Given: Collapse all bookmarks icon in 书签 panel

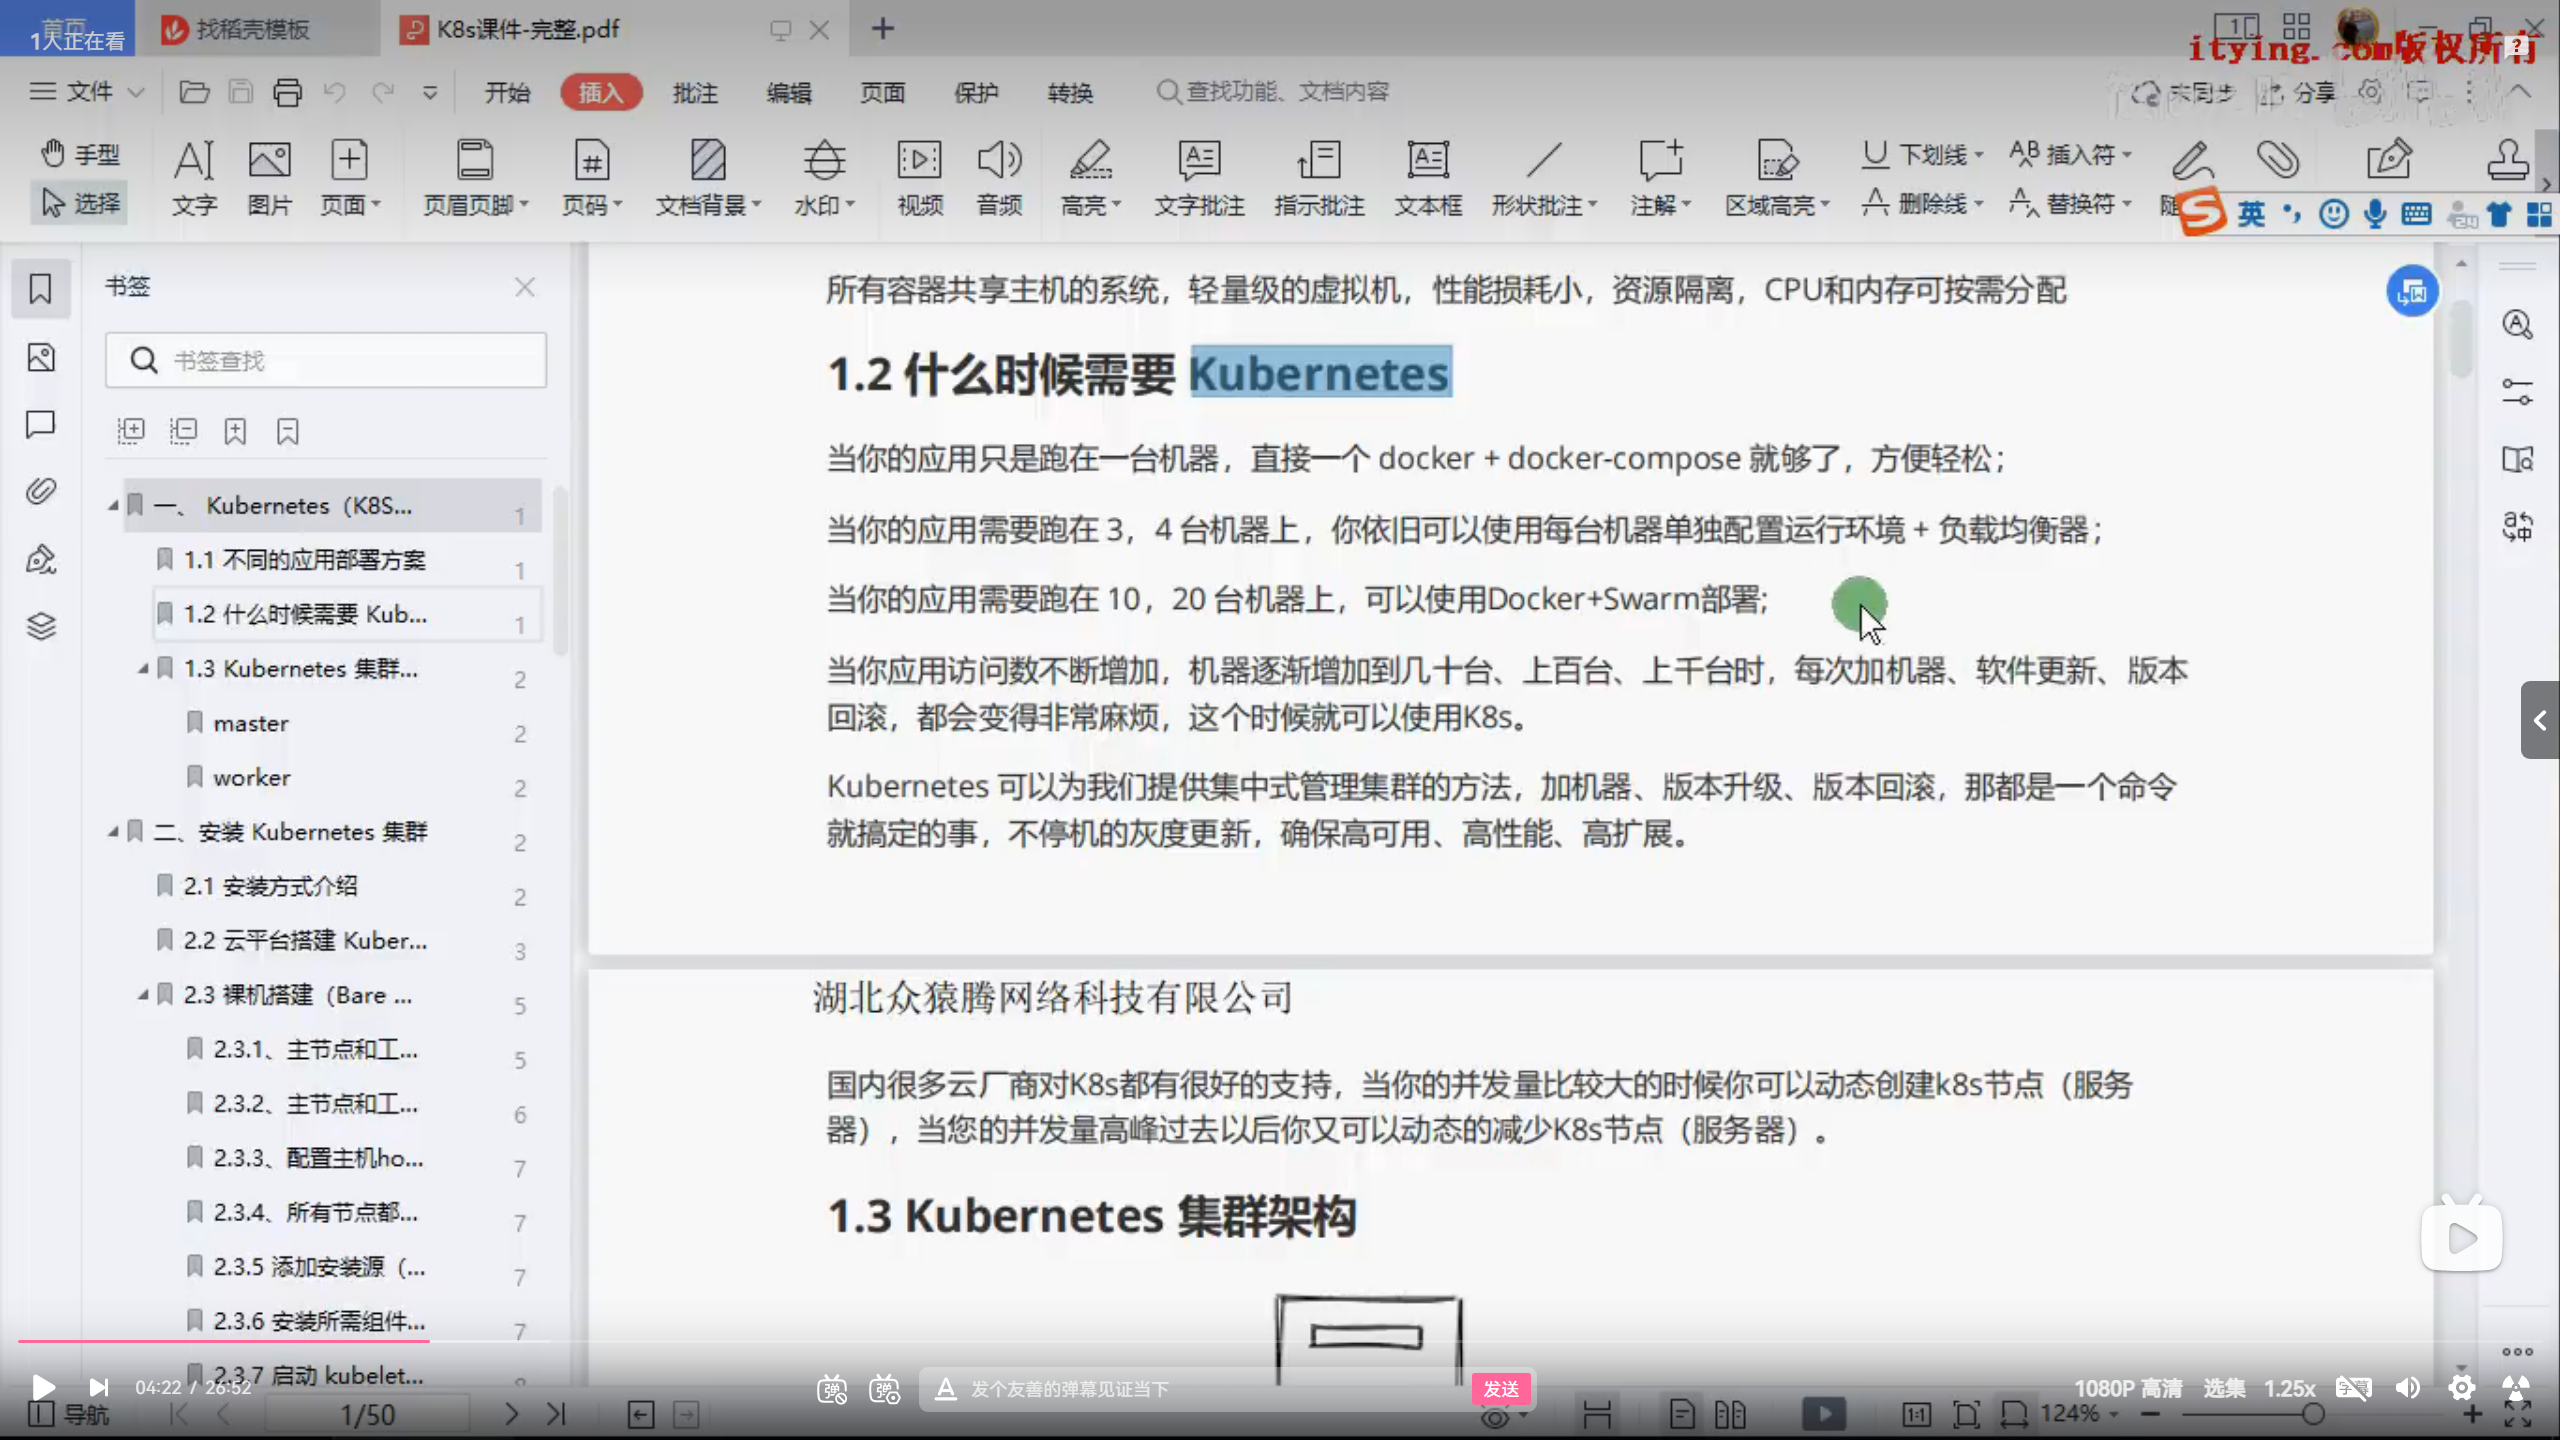Looking at the screenshot, I should (x=183, y=431).
